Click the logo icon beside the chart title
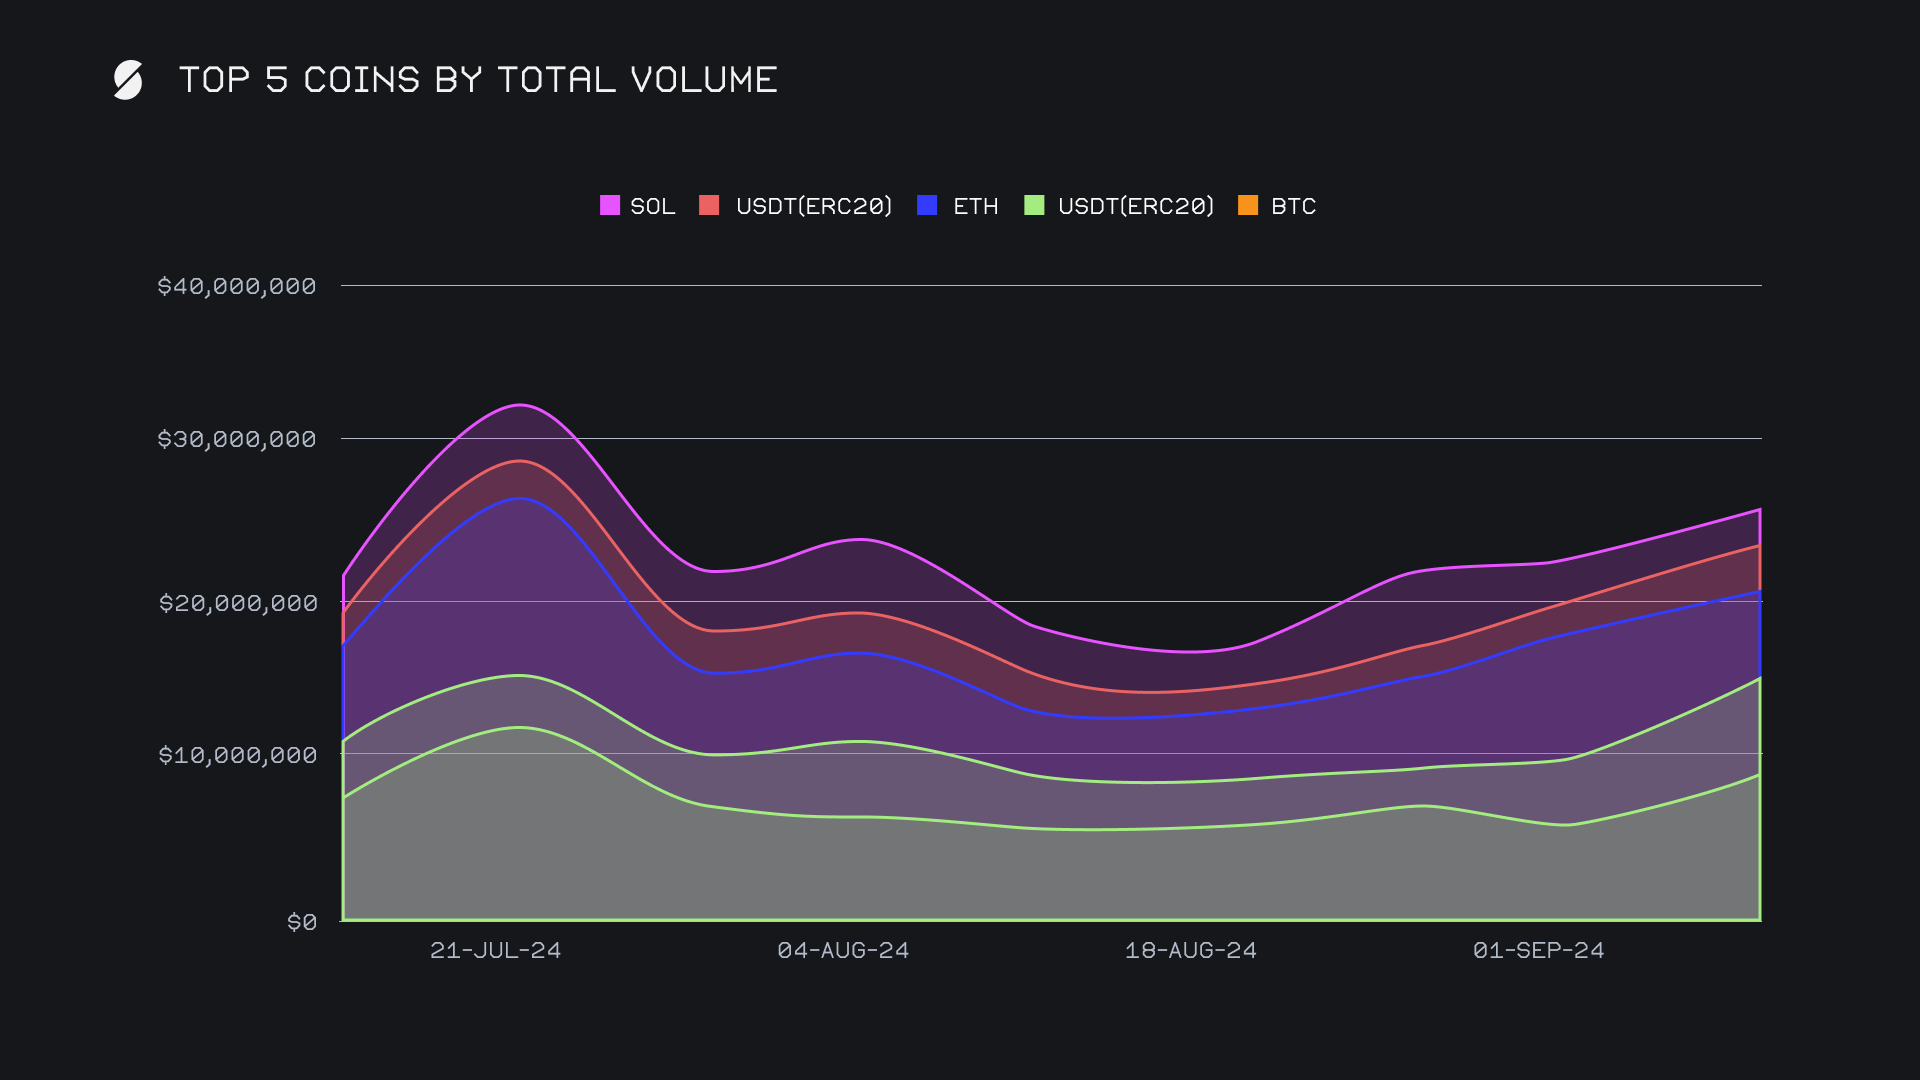This screenshot has width=1920, height=1080. tap(128, 80)
